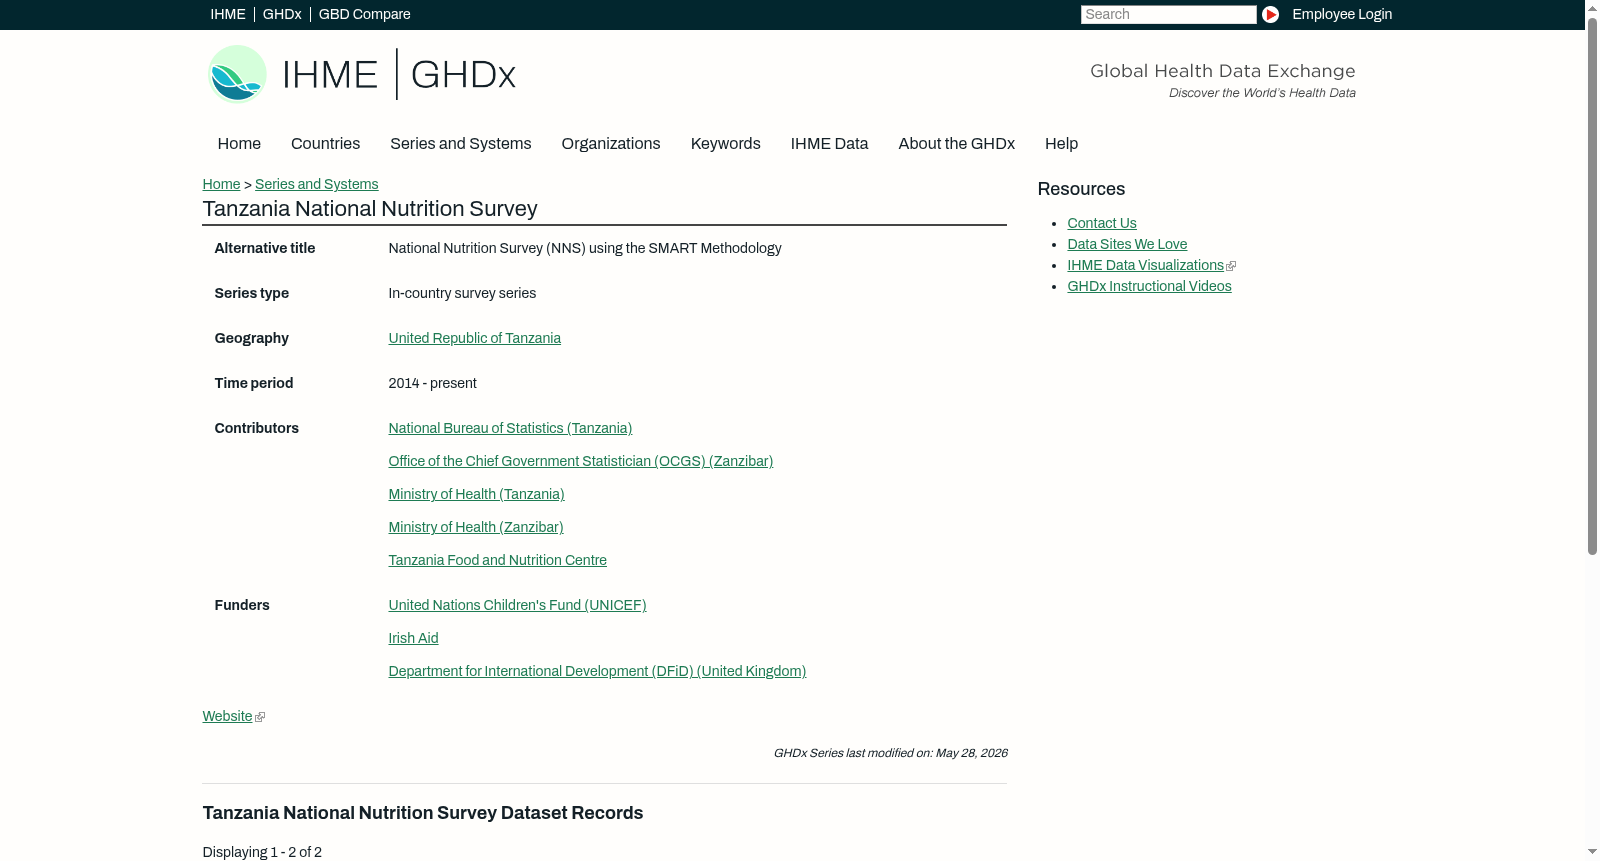Open the Countries menu
This screenshot has height=861, width=1600.
325,144
